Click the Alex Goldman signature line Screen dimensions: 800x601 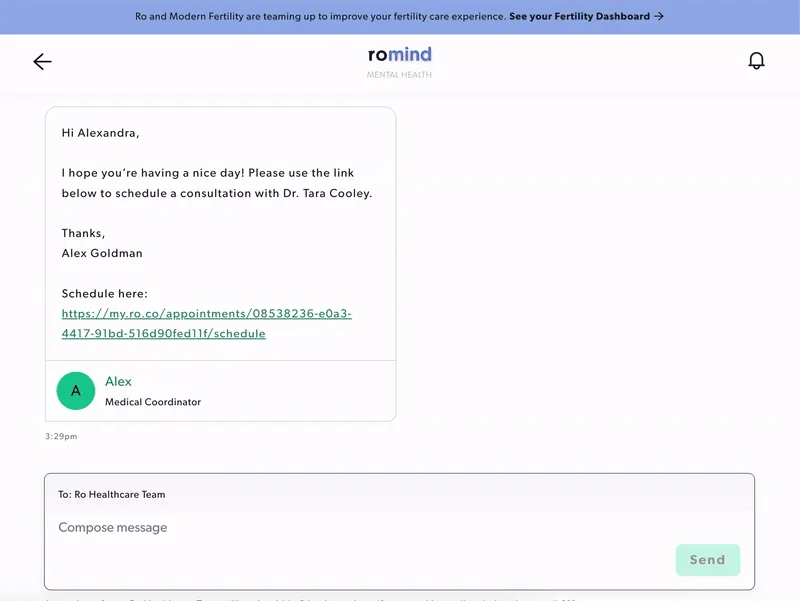click(x=102, y=253)
